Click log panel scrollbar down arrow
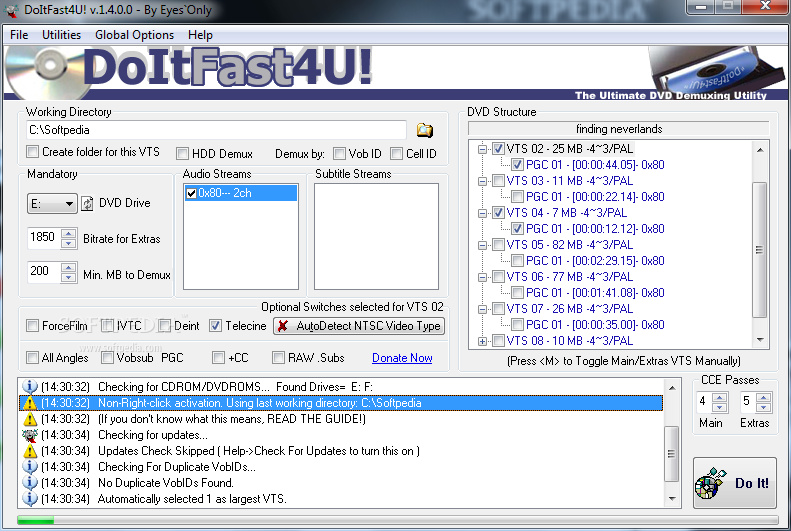This screenshot has height=531, width=791. 671,499
